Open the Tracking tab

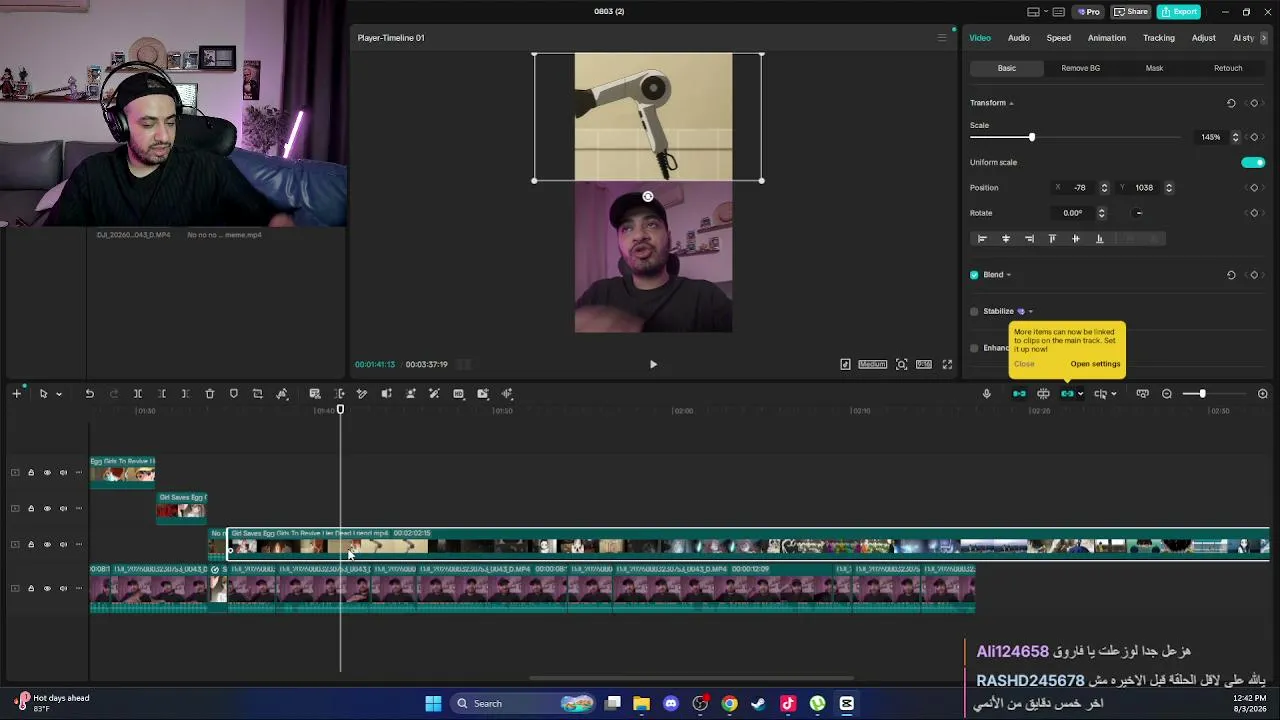1159,38
